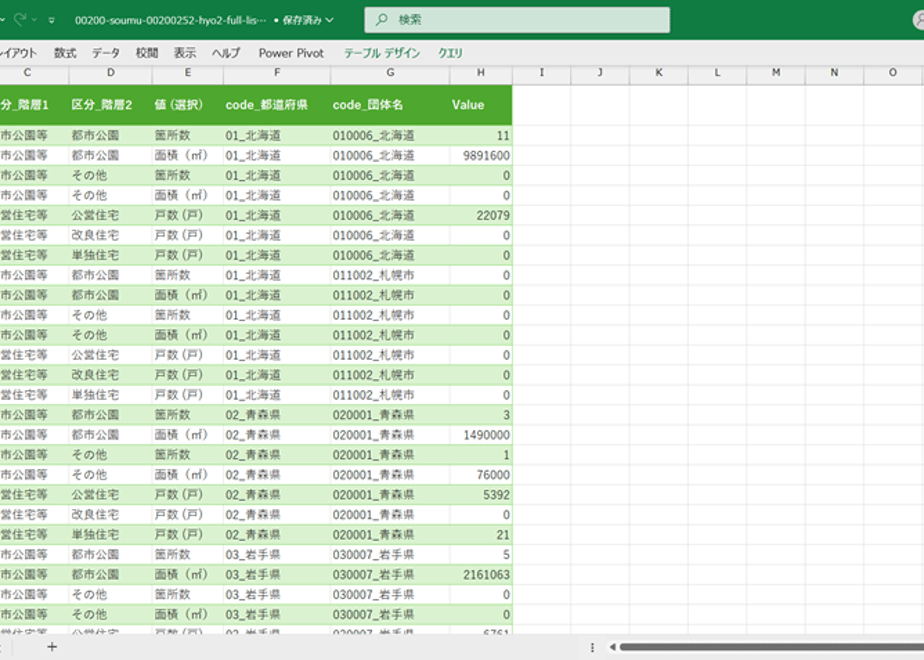Click the 区分_階層2 table header cell
Screen dimensions: 924x660
pos(111,105)
